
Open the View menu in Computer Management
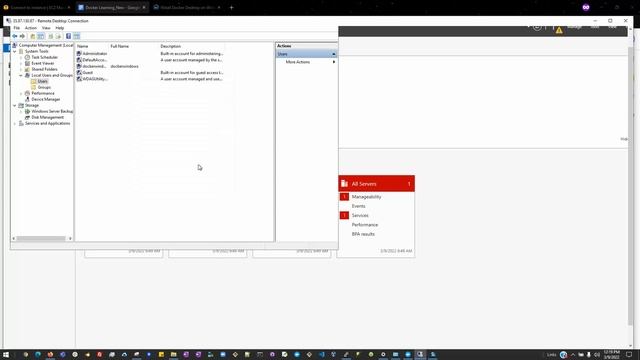(x=46, y=28)
